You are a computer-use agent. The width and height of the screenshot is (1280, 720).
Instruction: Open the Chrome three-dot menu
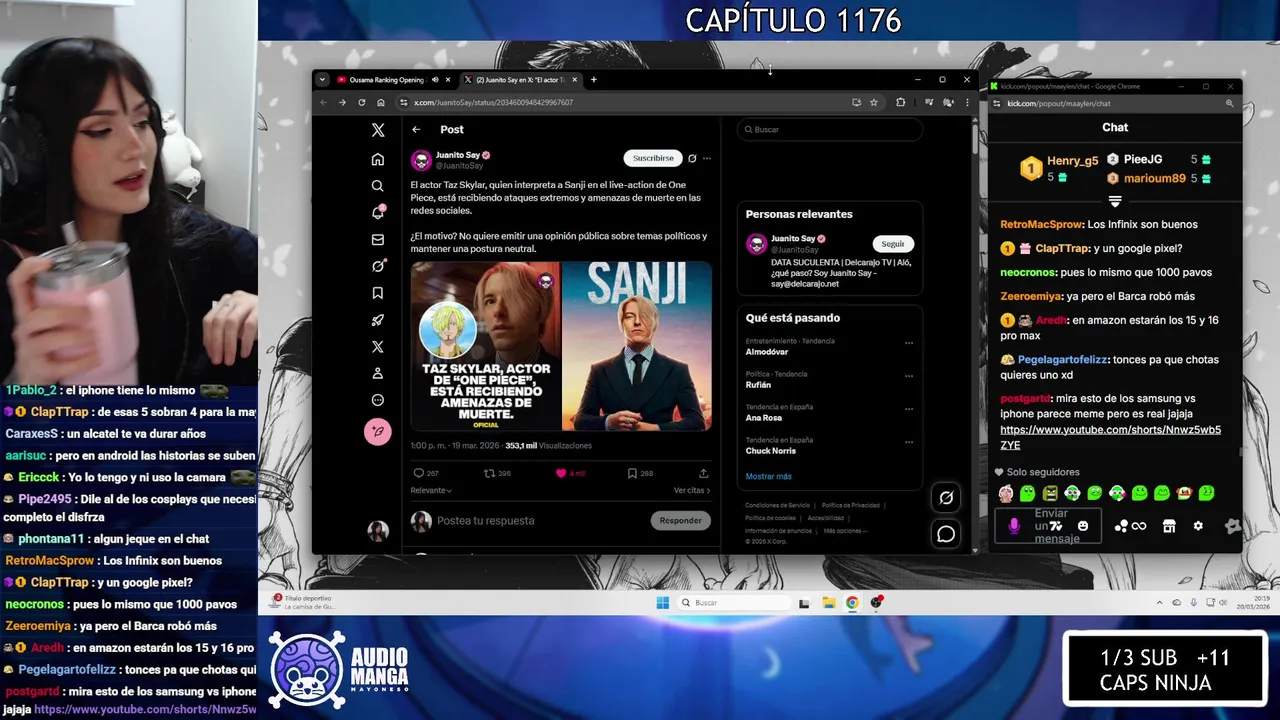coord(966,102)
